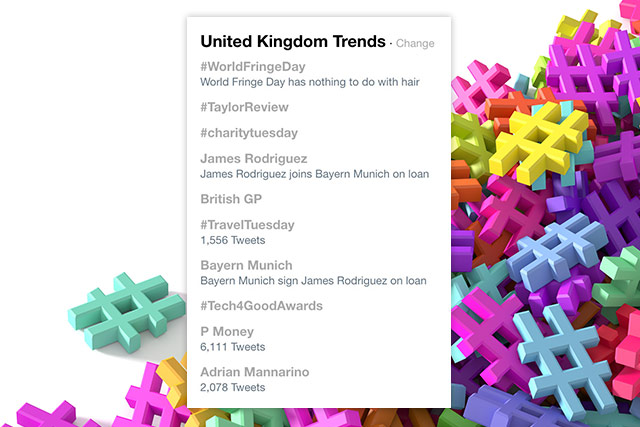
Task: Open the #Tech4GoodAwards trend
Action: click(261, 306)
